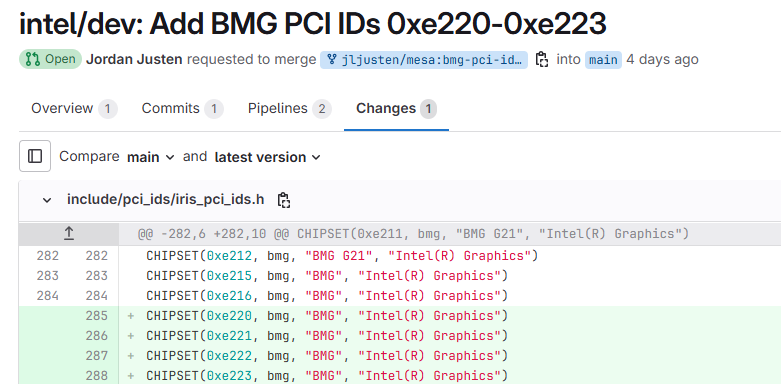Viewport: 781px width, 384px height.
Task: Open the main target branch link
Action: 603,60
